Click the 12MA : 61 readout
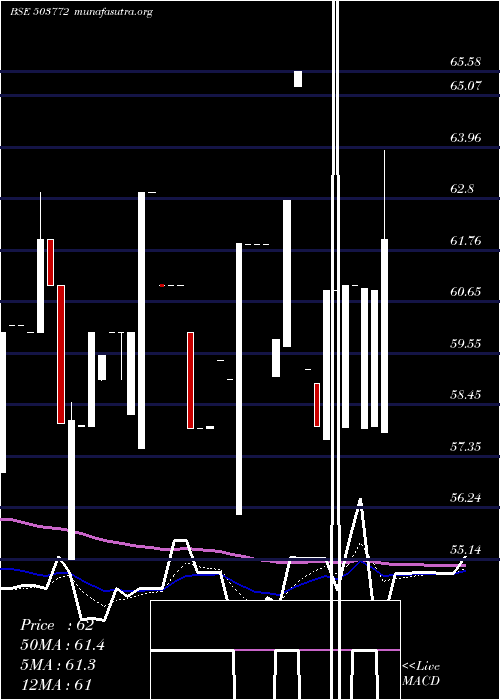This screenshot has width=500, height=700. (55, 684)
